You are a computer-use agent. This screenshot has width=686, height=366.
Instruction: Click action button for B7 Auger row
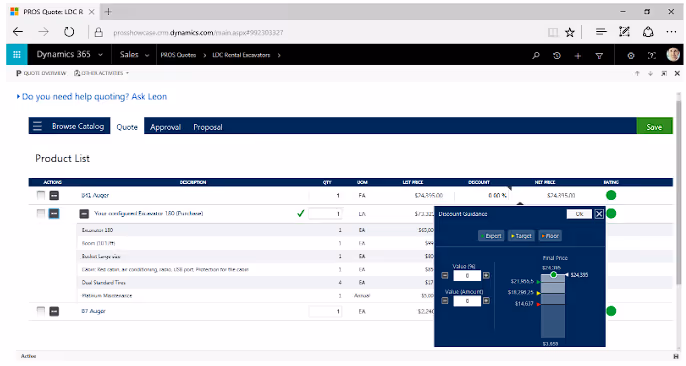tap(54, 311)
